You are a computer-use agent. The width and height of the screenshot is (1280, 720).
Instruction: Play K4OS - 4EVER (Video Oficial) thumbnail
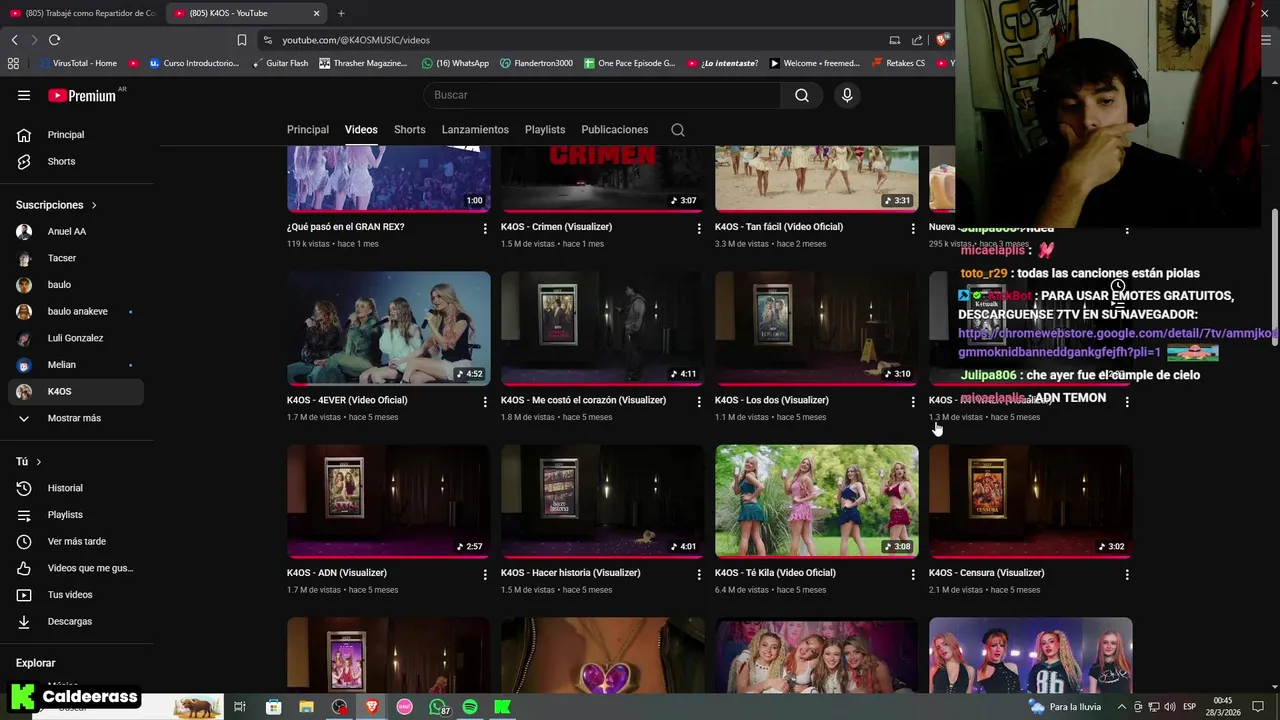389,328
